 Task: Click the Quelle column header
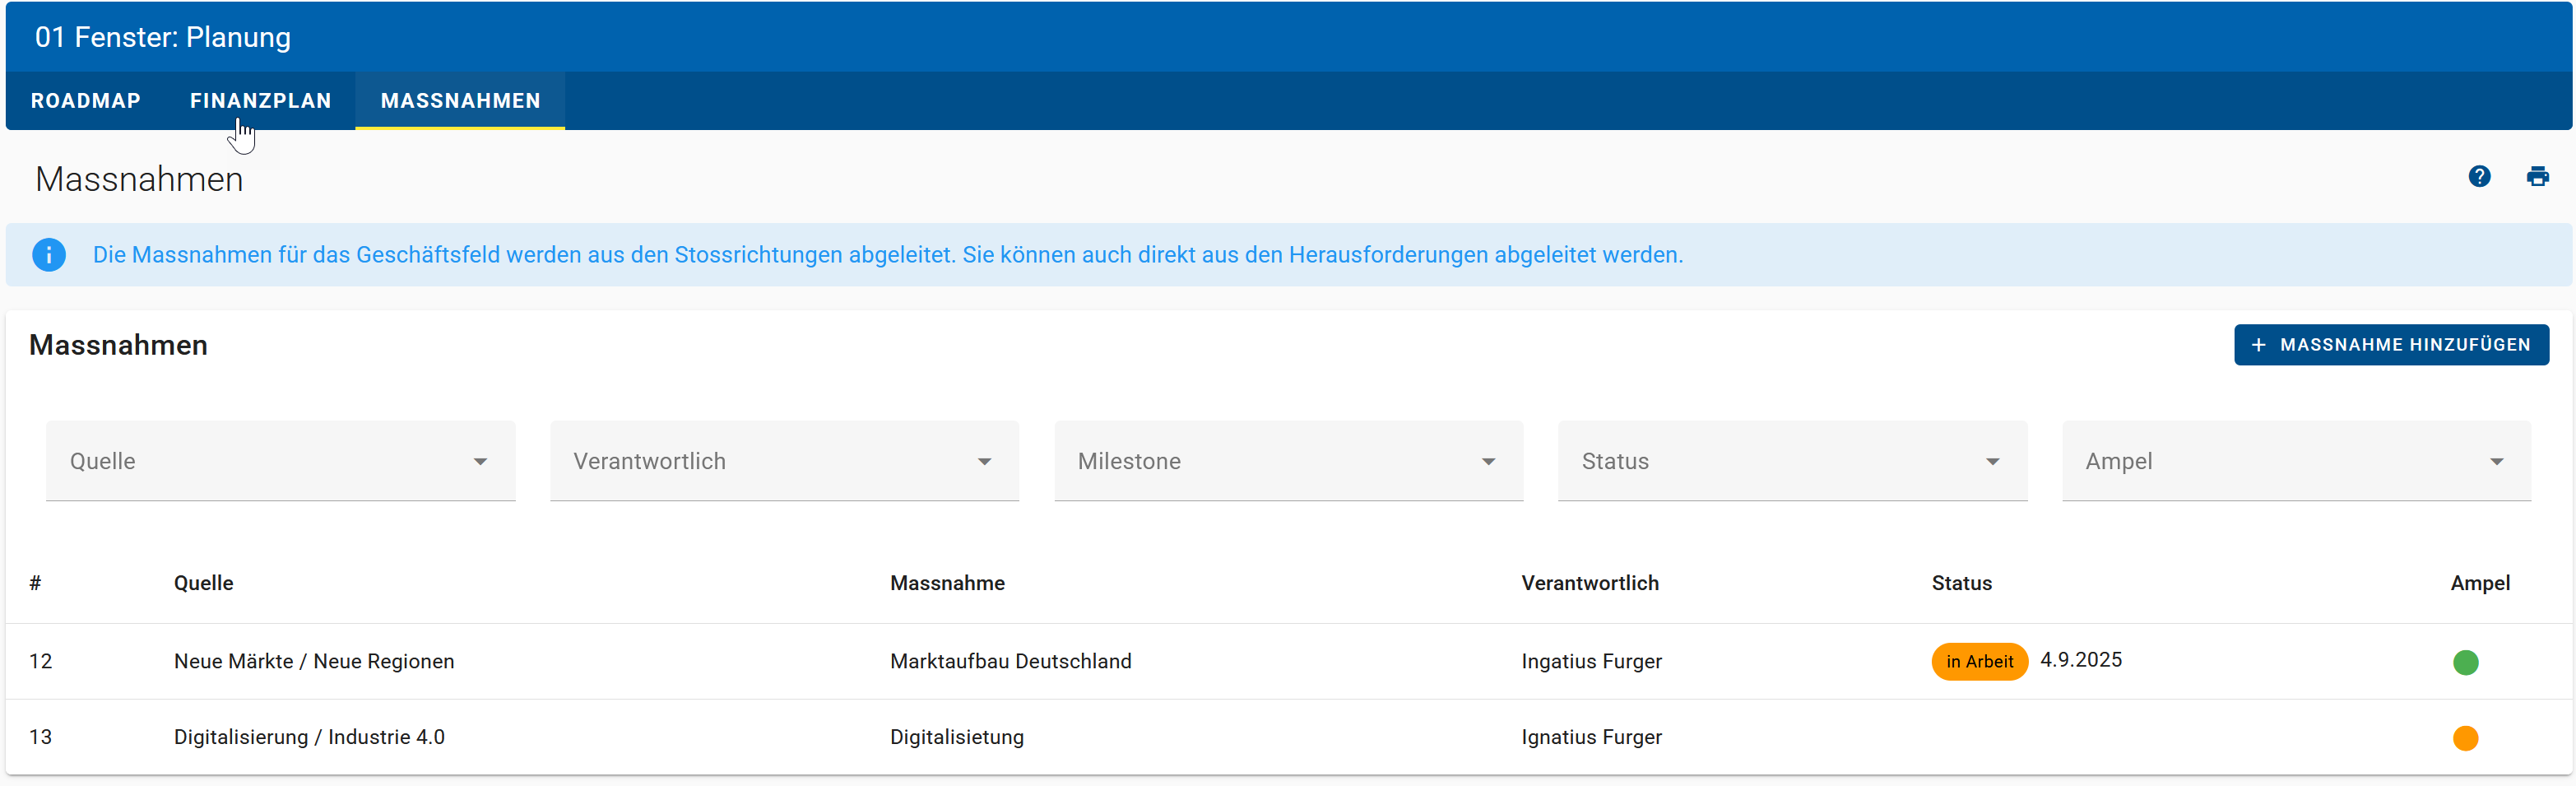[203, 583]
